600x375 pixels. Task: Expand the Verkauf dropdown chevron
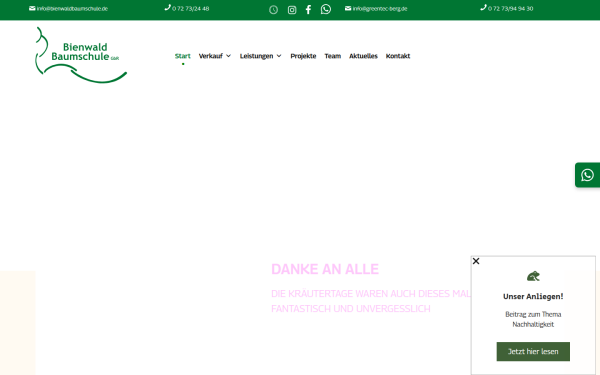[228, 56]
